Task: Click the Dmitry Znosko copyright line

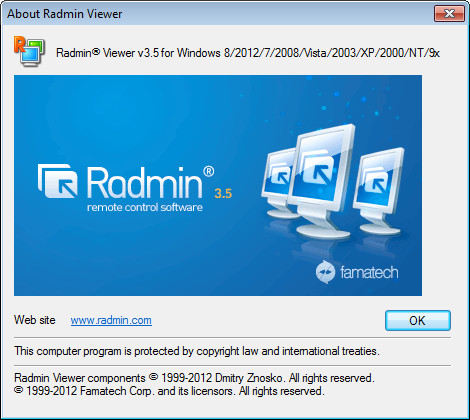Action: tap(194, 378)
